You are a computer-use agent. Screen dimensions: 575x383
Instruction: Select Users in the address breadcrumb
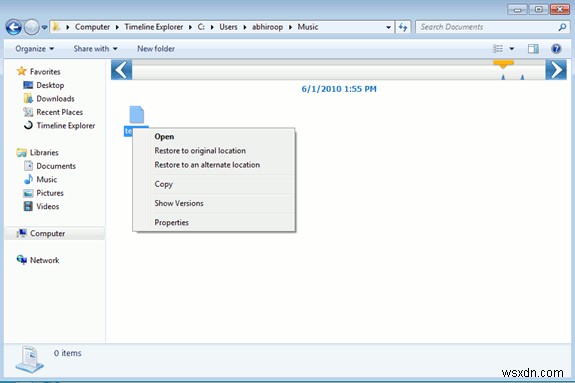(228, 27)
